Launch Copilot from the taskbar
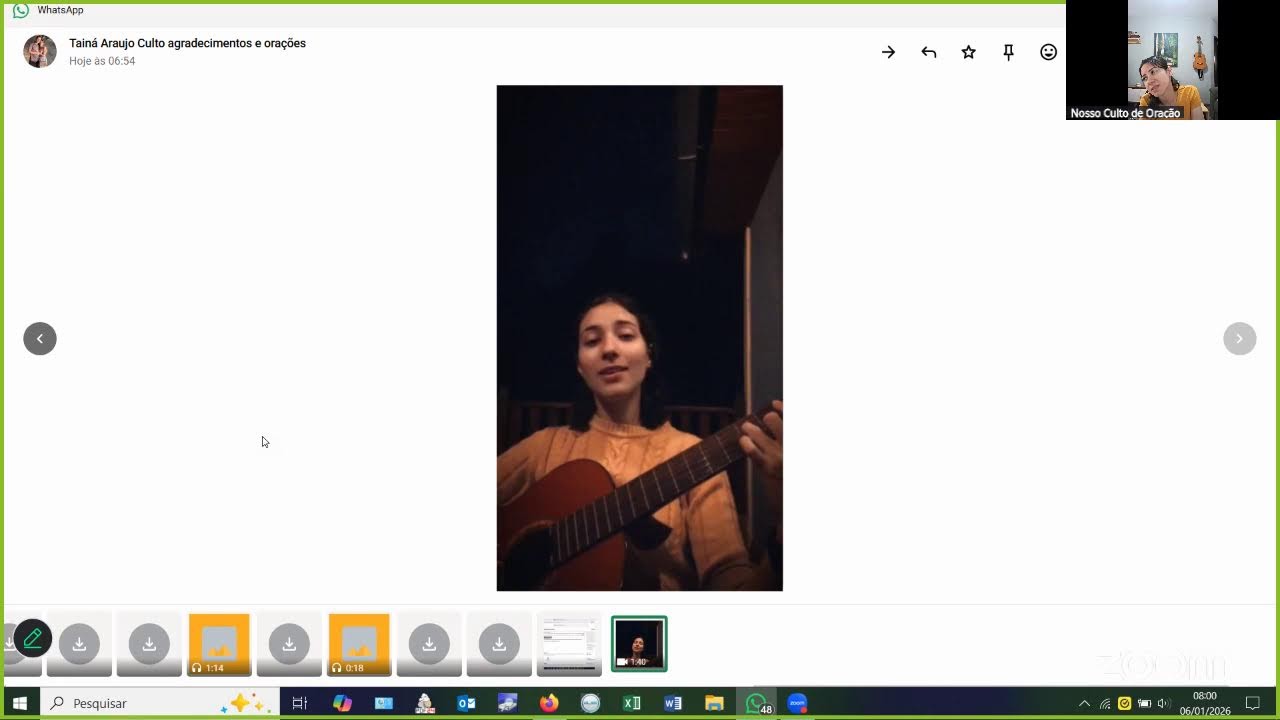This screenshot has width=1280, height=720. point(342,703)
